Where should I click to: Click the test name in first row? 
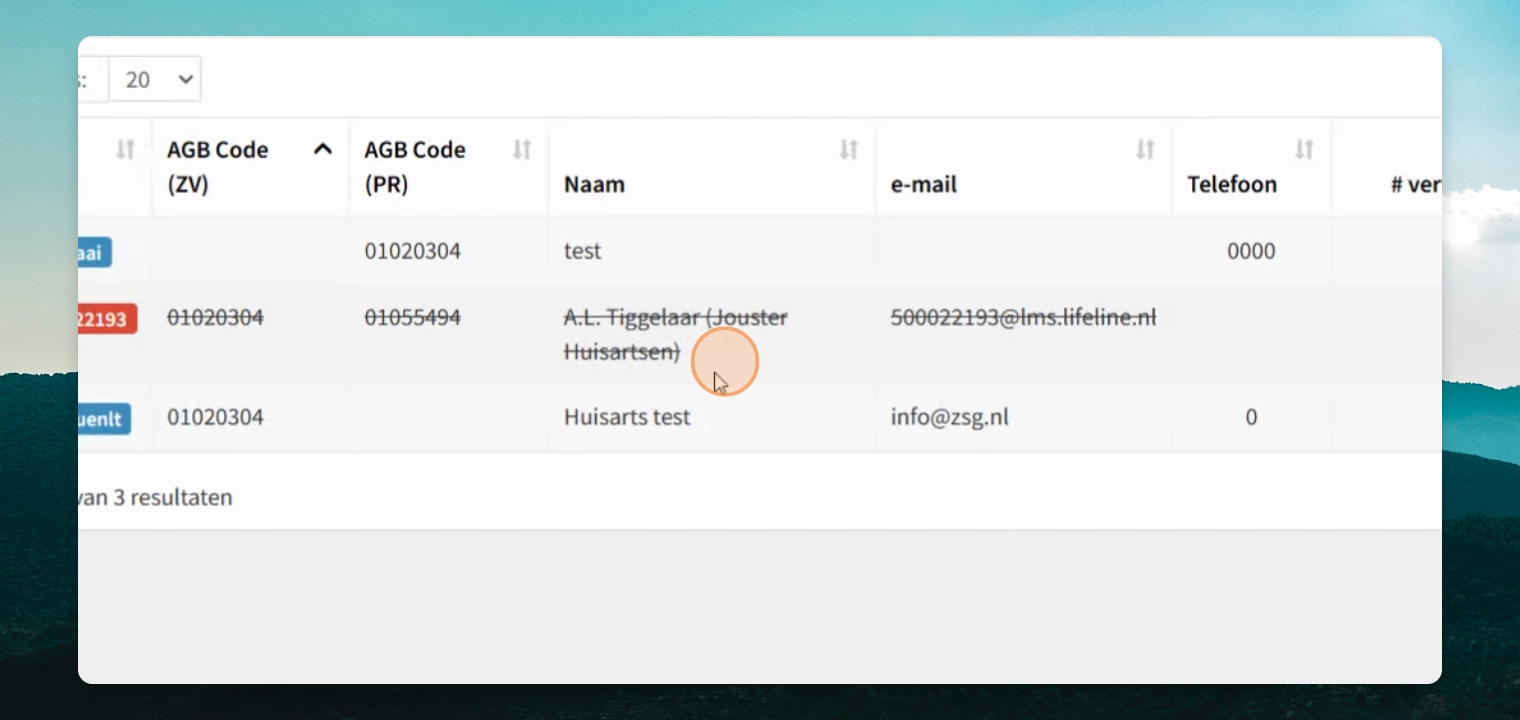coord(582,250)
